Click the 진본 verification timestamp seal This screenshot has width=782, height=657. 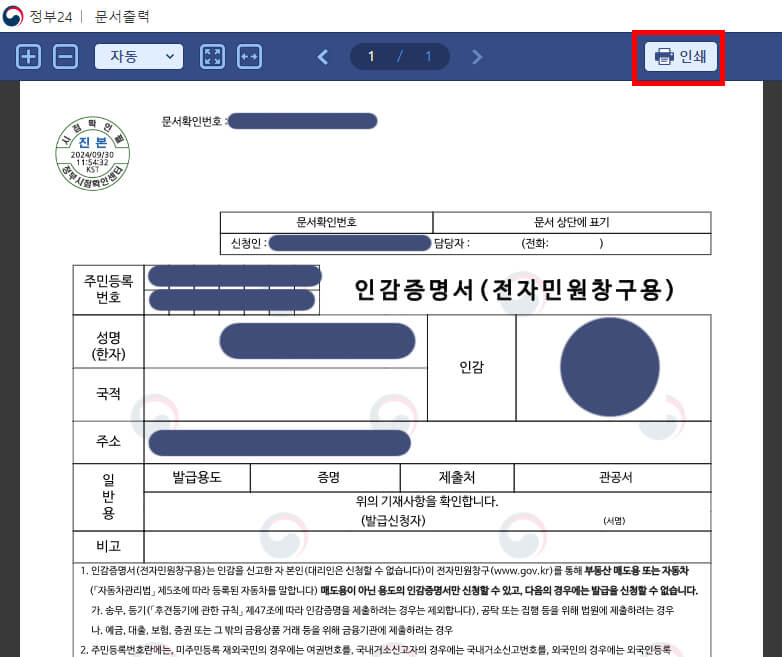point(92,153)
